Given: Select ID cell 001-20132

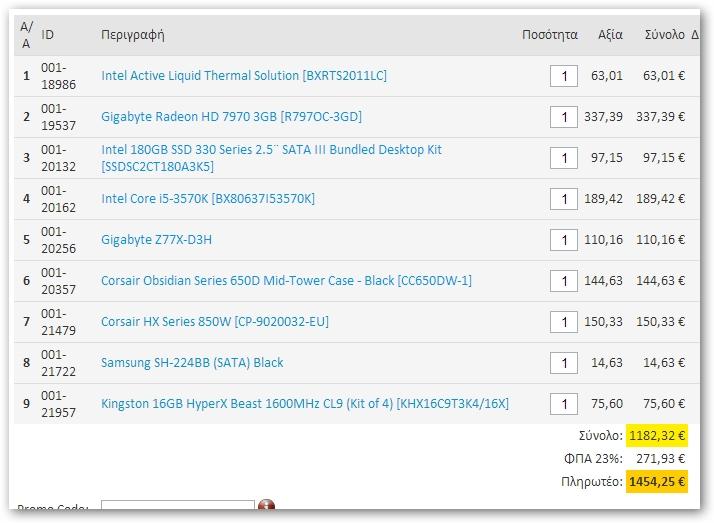Looking at the screenshot, I should click(58, 158).
